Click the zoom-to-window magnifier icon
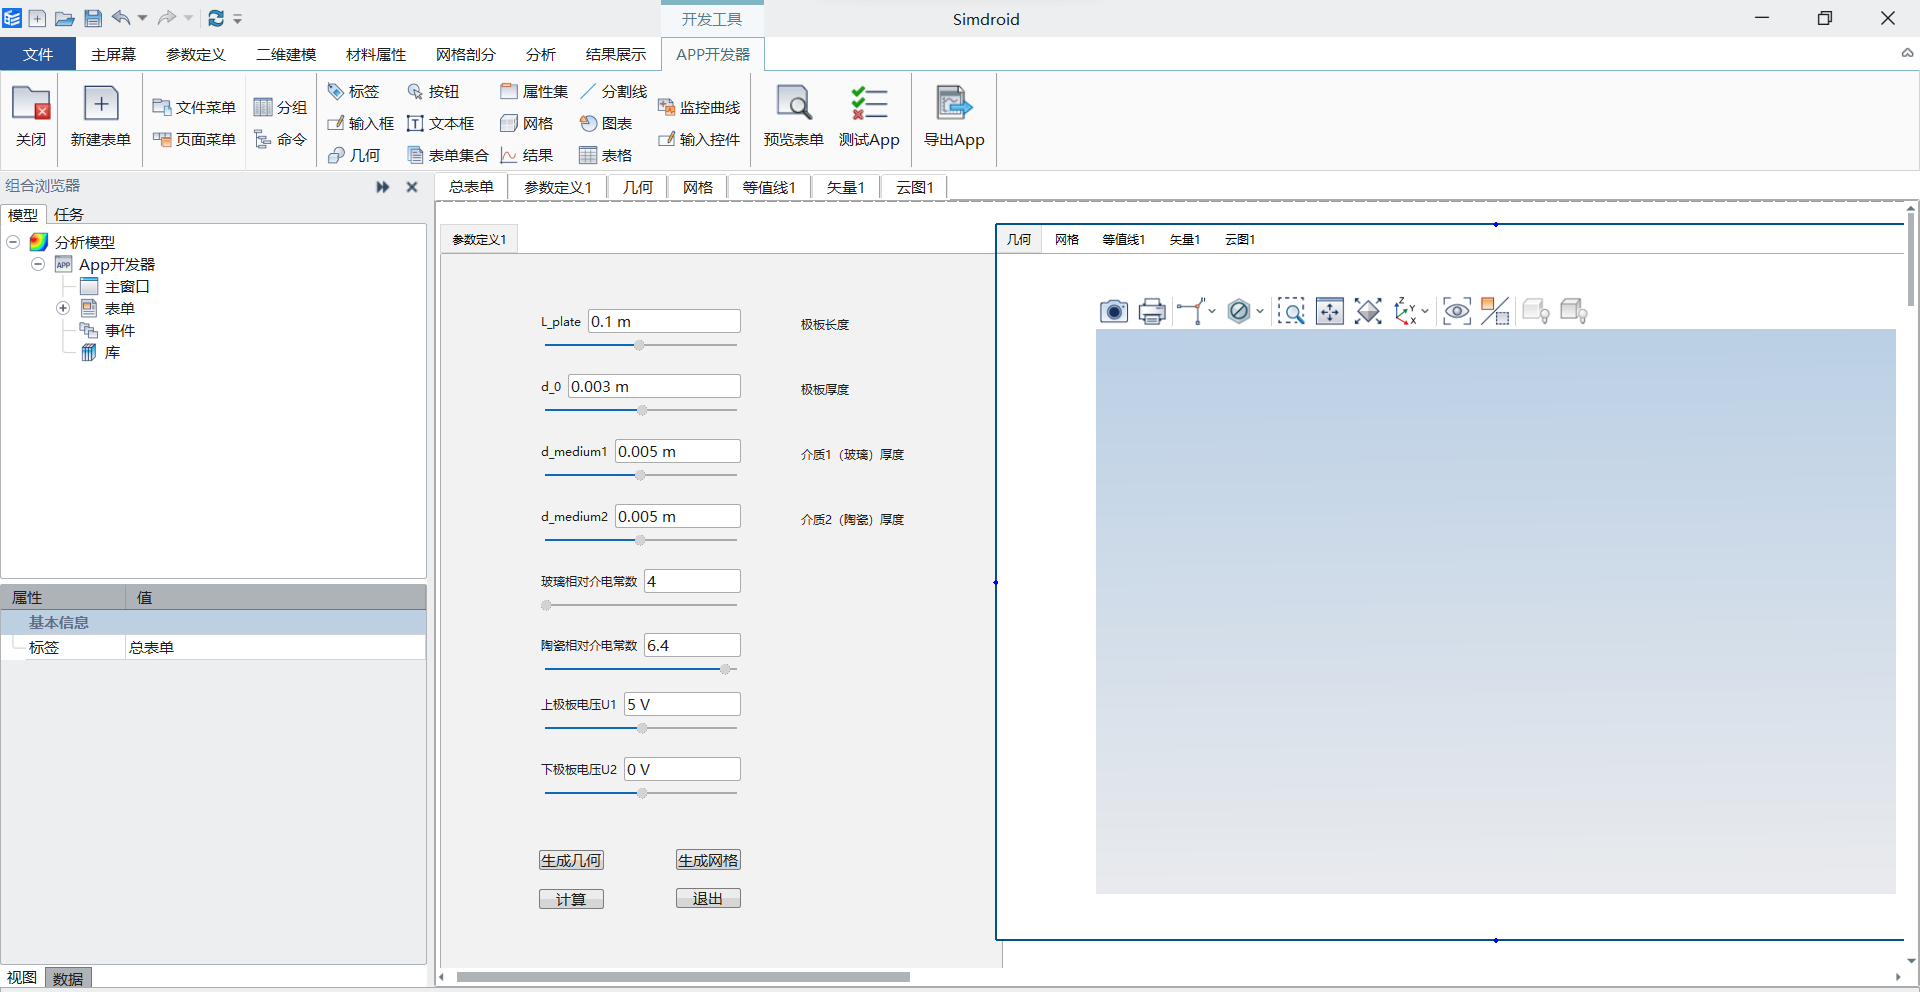Screen dimensions: 1920x992 (1291, 312)
